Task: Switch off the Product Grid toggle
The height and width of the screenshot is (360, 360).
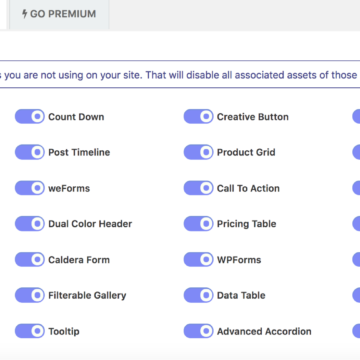Action: (x=198, y=152)
